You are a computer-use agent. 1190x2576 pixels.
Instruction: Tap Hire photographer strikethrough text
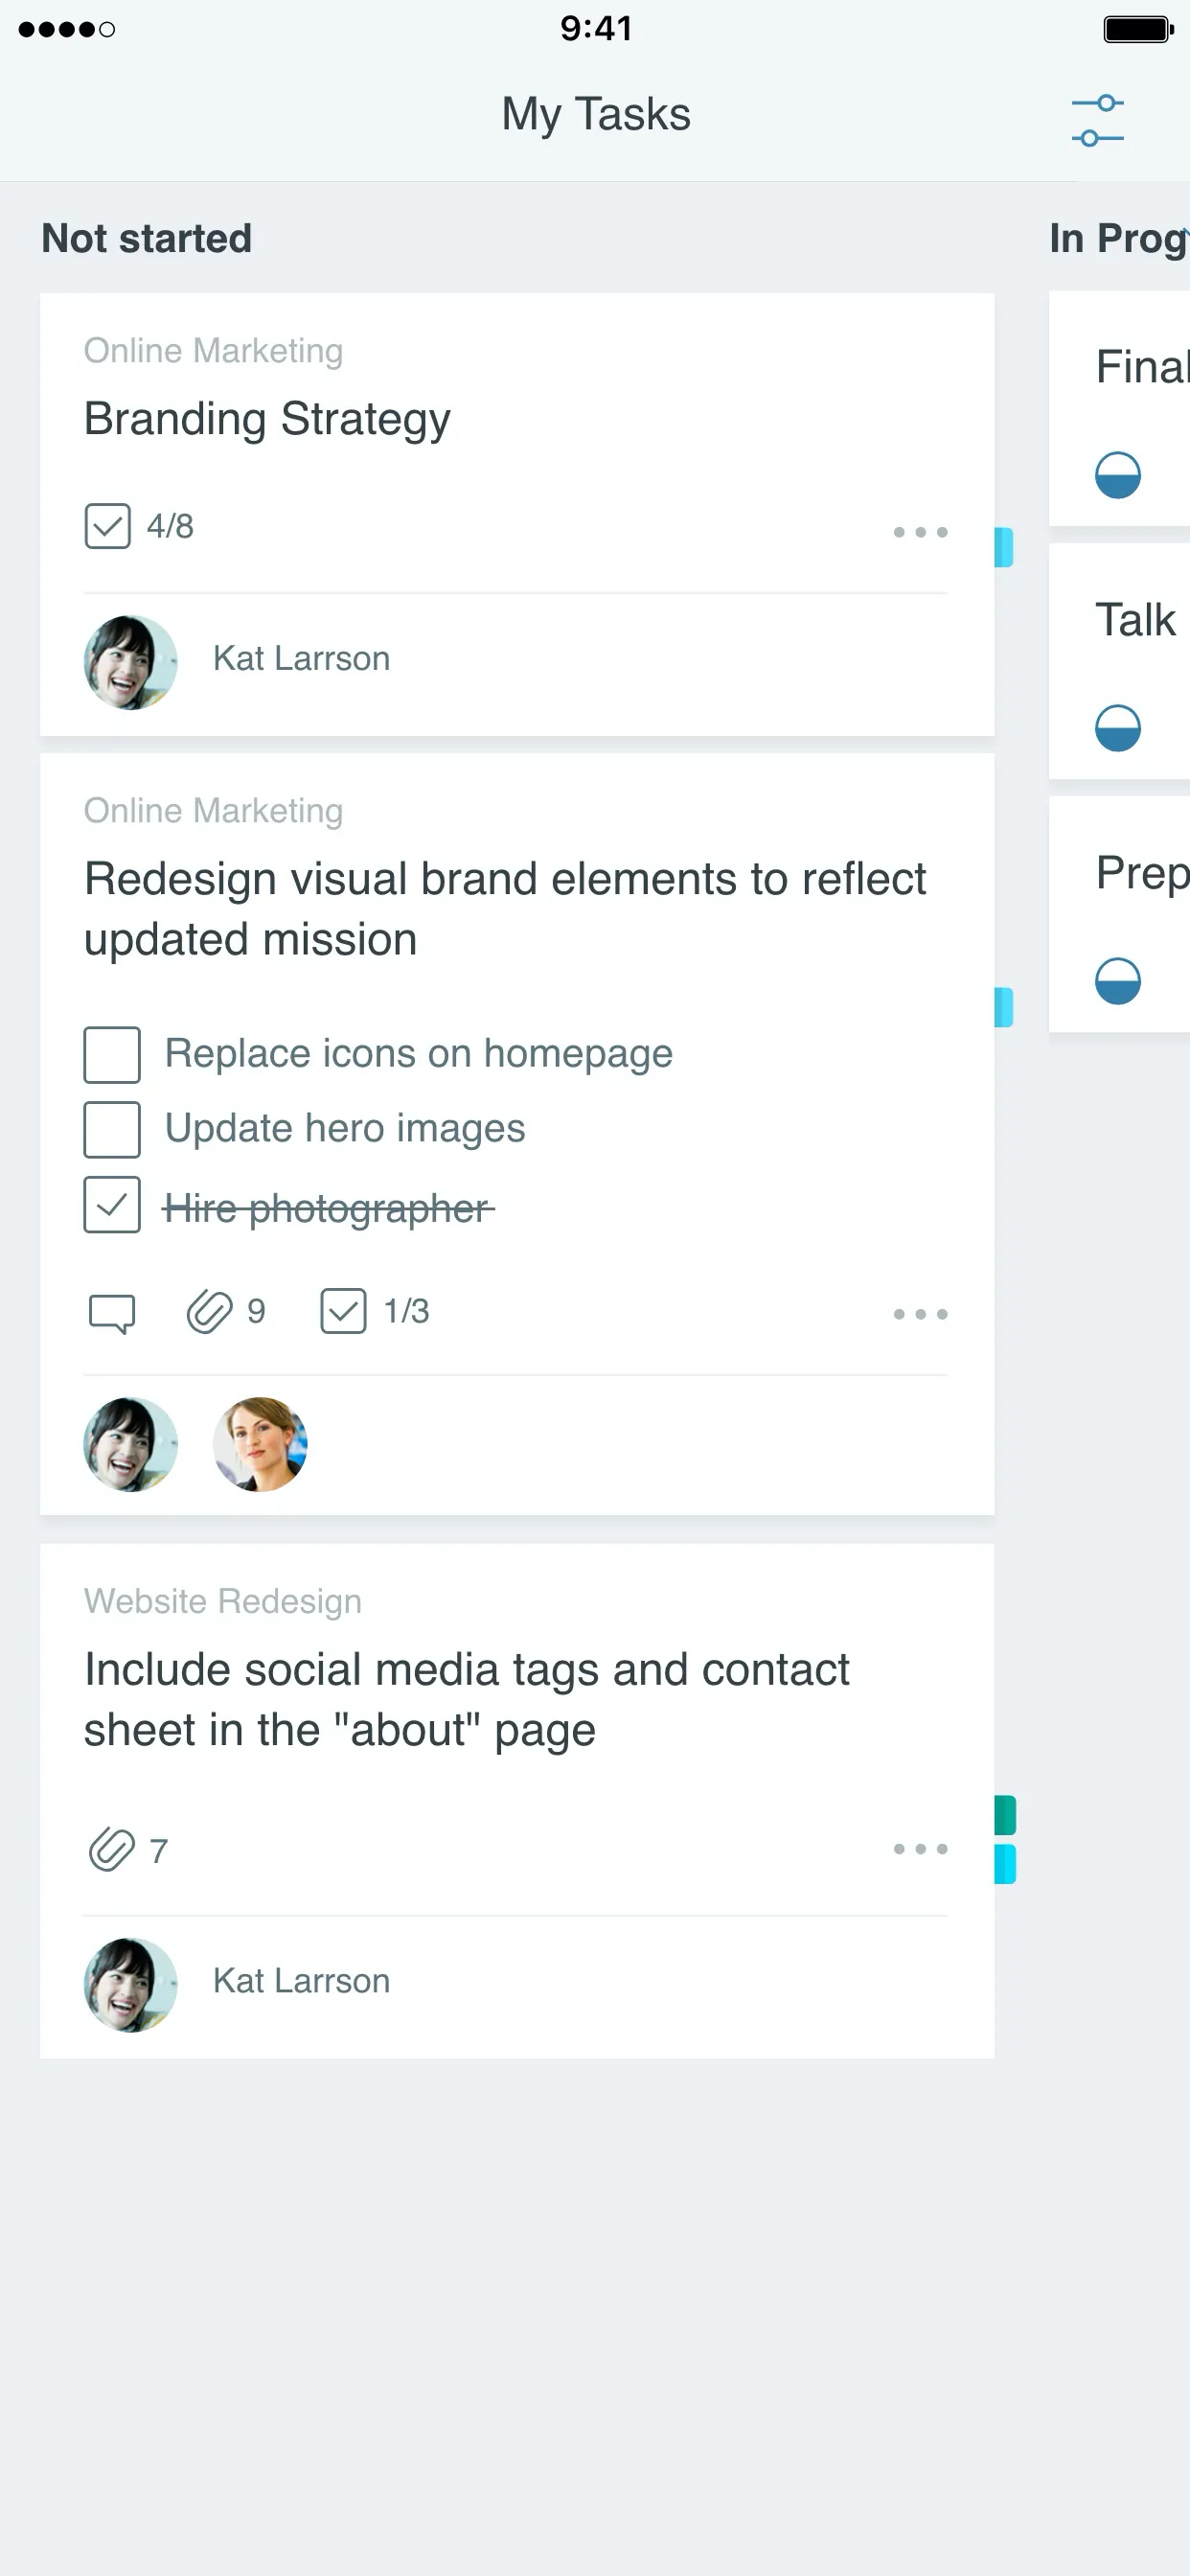pyautogui.click(x=329, y=1208)
